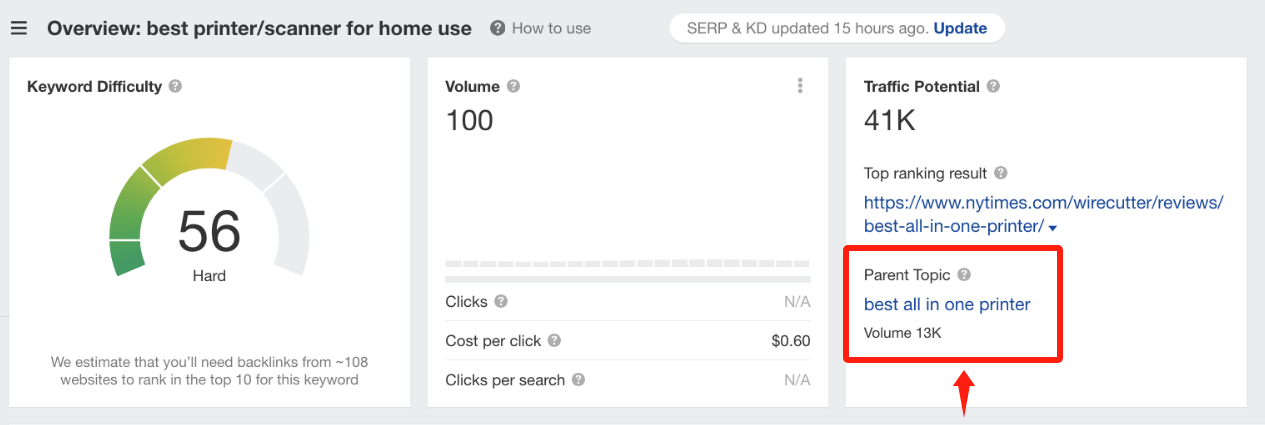Click the help icon next to Clicks
Image resolution: width=1265 pixels, height=425 pixels.
pos(501,301)
